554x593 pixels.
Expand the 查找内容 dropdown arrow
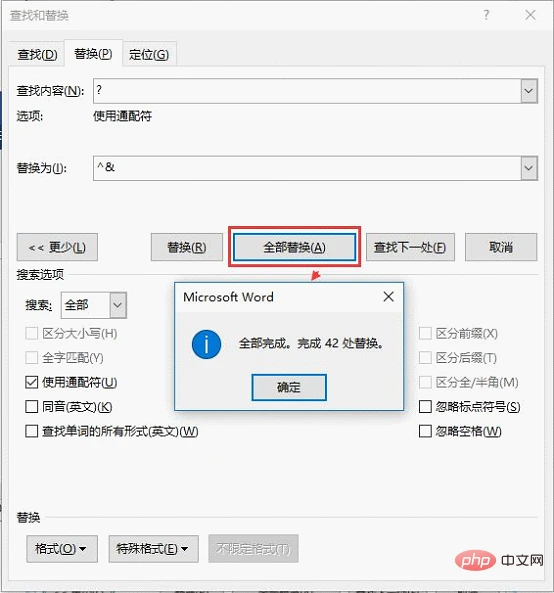529,91
